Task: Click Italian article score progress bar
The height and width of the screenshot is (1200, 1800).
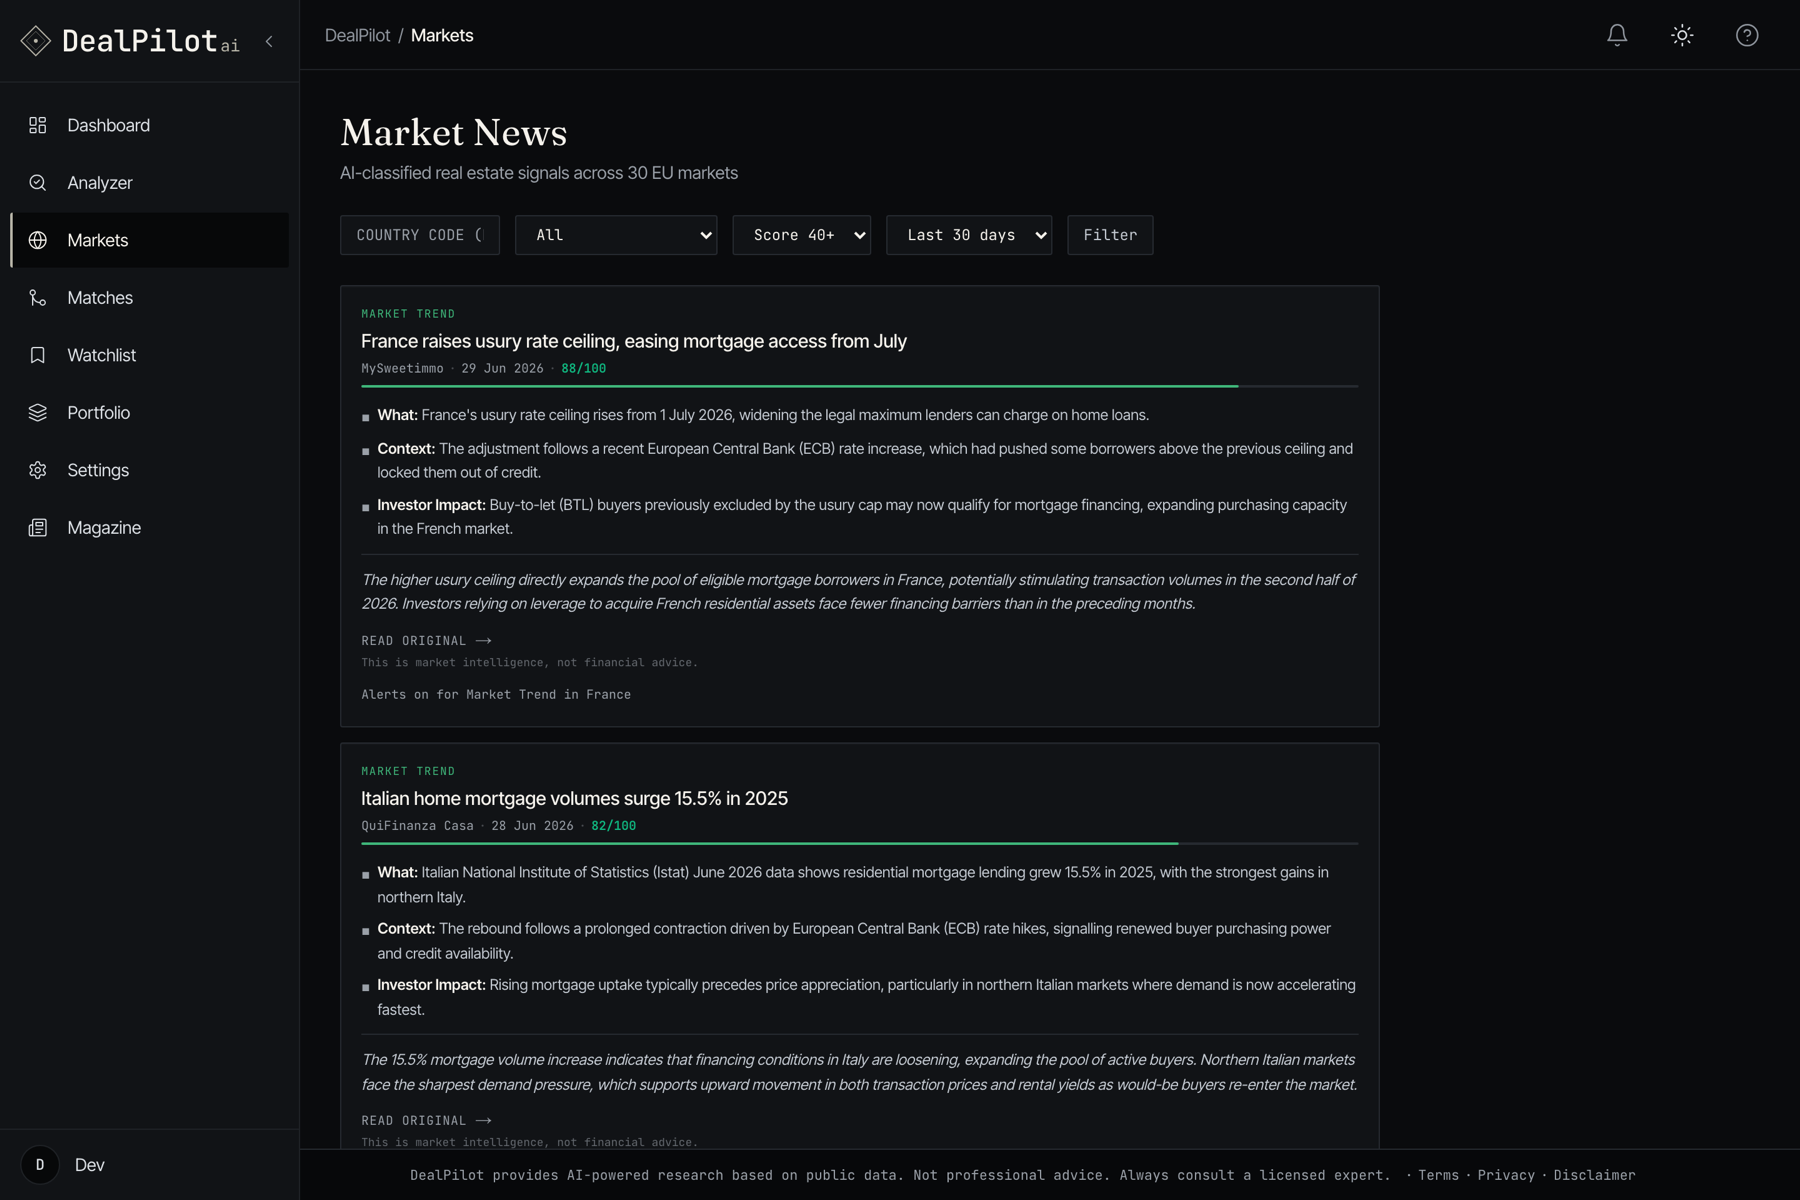Action: pos(859,844)
